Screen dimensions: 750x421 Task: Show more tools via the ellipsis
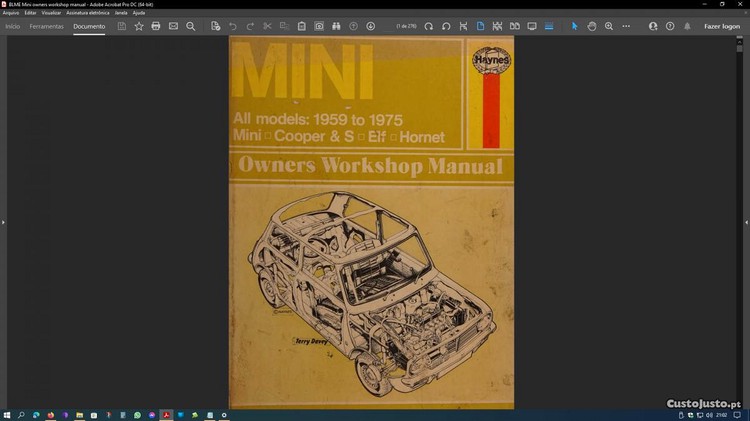click(626, 26)
